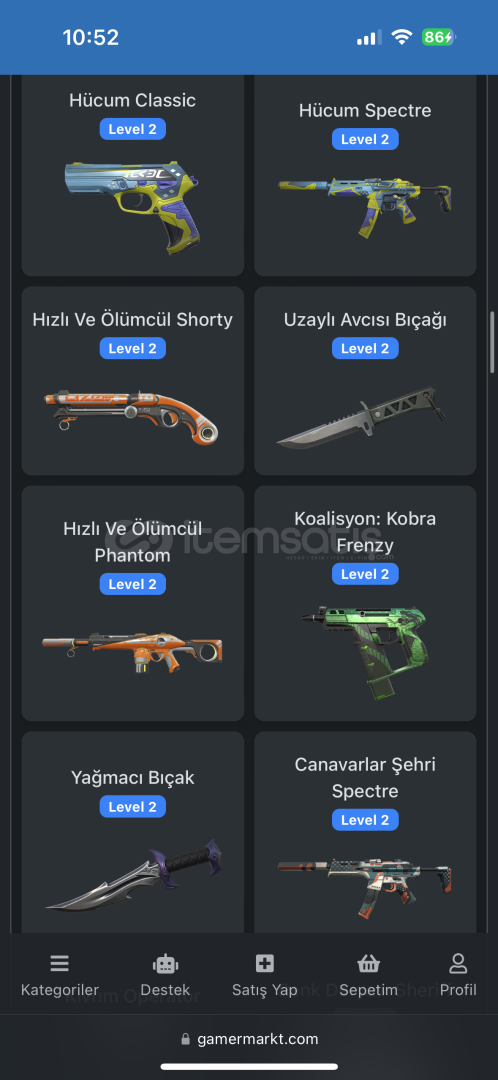The width and height of the screenshot is (498, 1080).
Task: Tap the Wi-Fi icon in status bar
Action: click(x=401, y=37)
